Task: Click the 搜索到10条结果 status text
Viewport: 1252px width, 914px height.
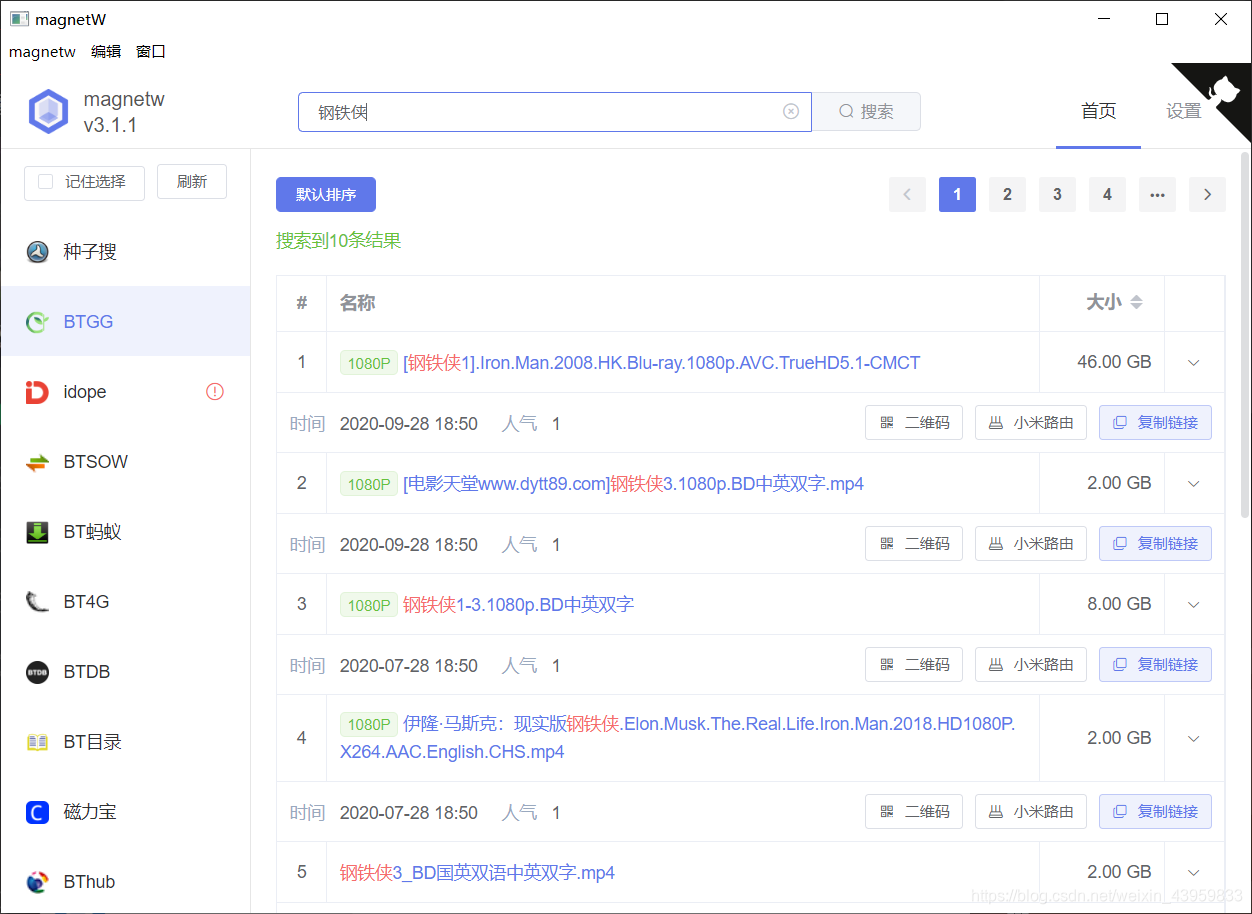Action: click(339, 241)
